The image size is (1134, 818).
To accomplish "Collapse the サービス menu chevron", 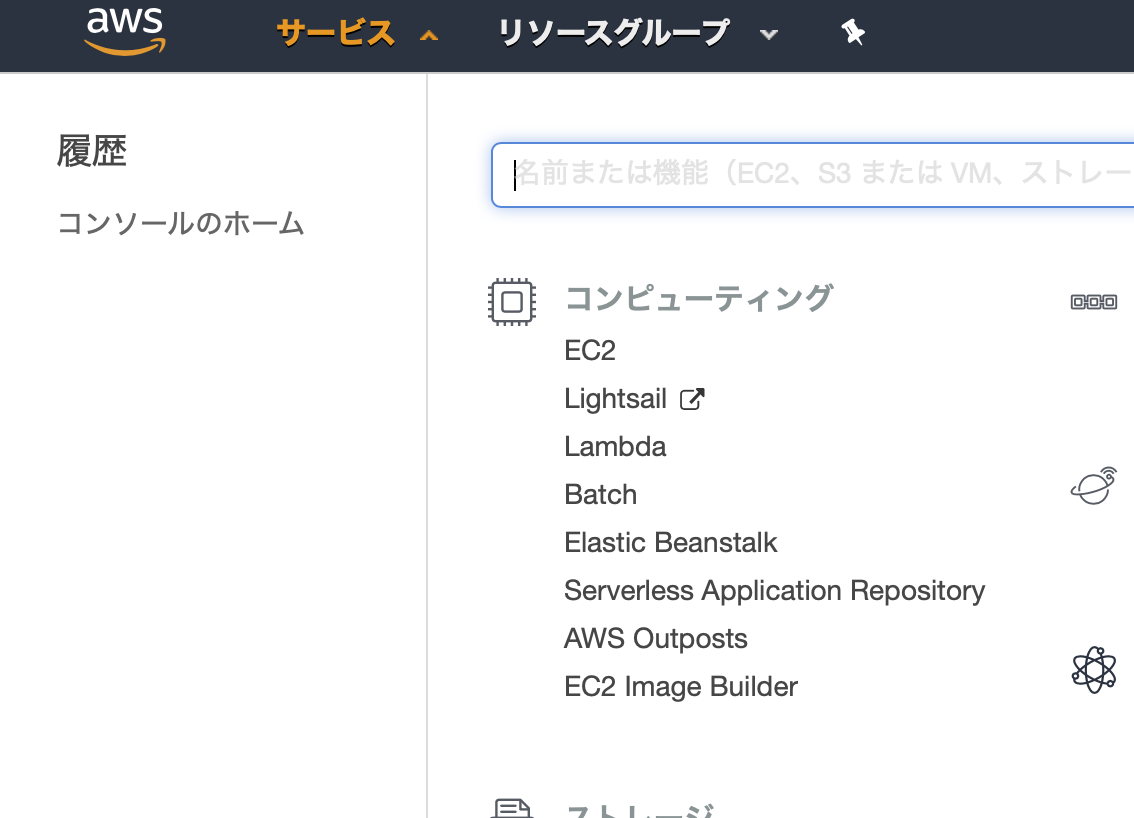I will click(428, 34).
